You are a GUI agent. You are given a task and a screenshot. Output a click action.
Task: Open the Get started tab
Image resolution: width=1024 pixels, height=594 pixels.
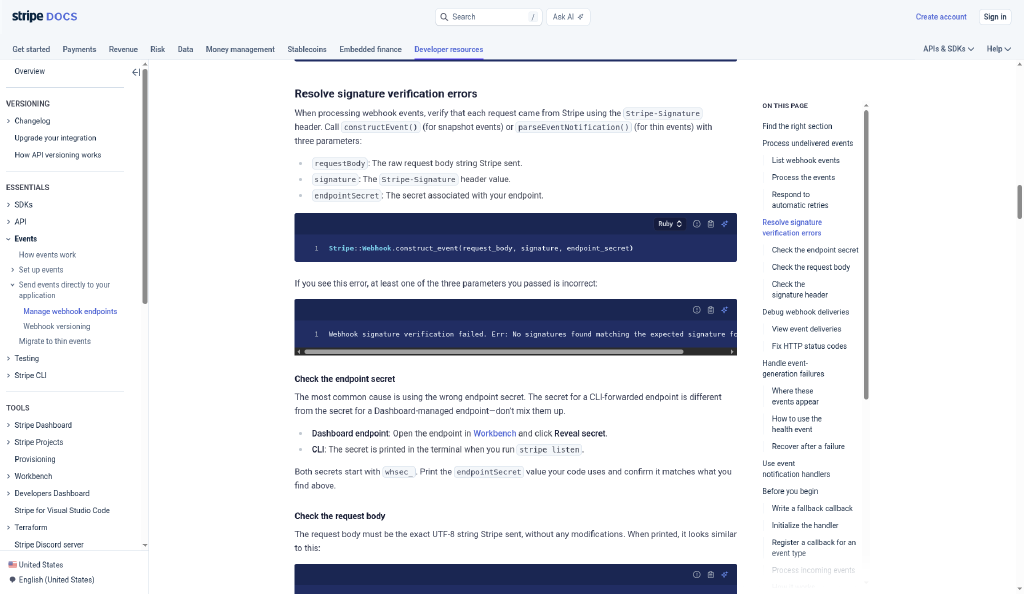click(x=31, y=49)
